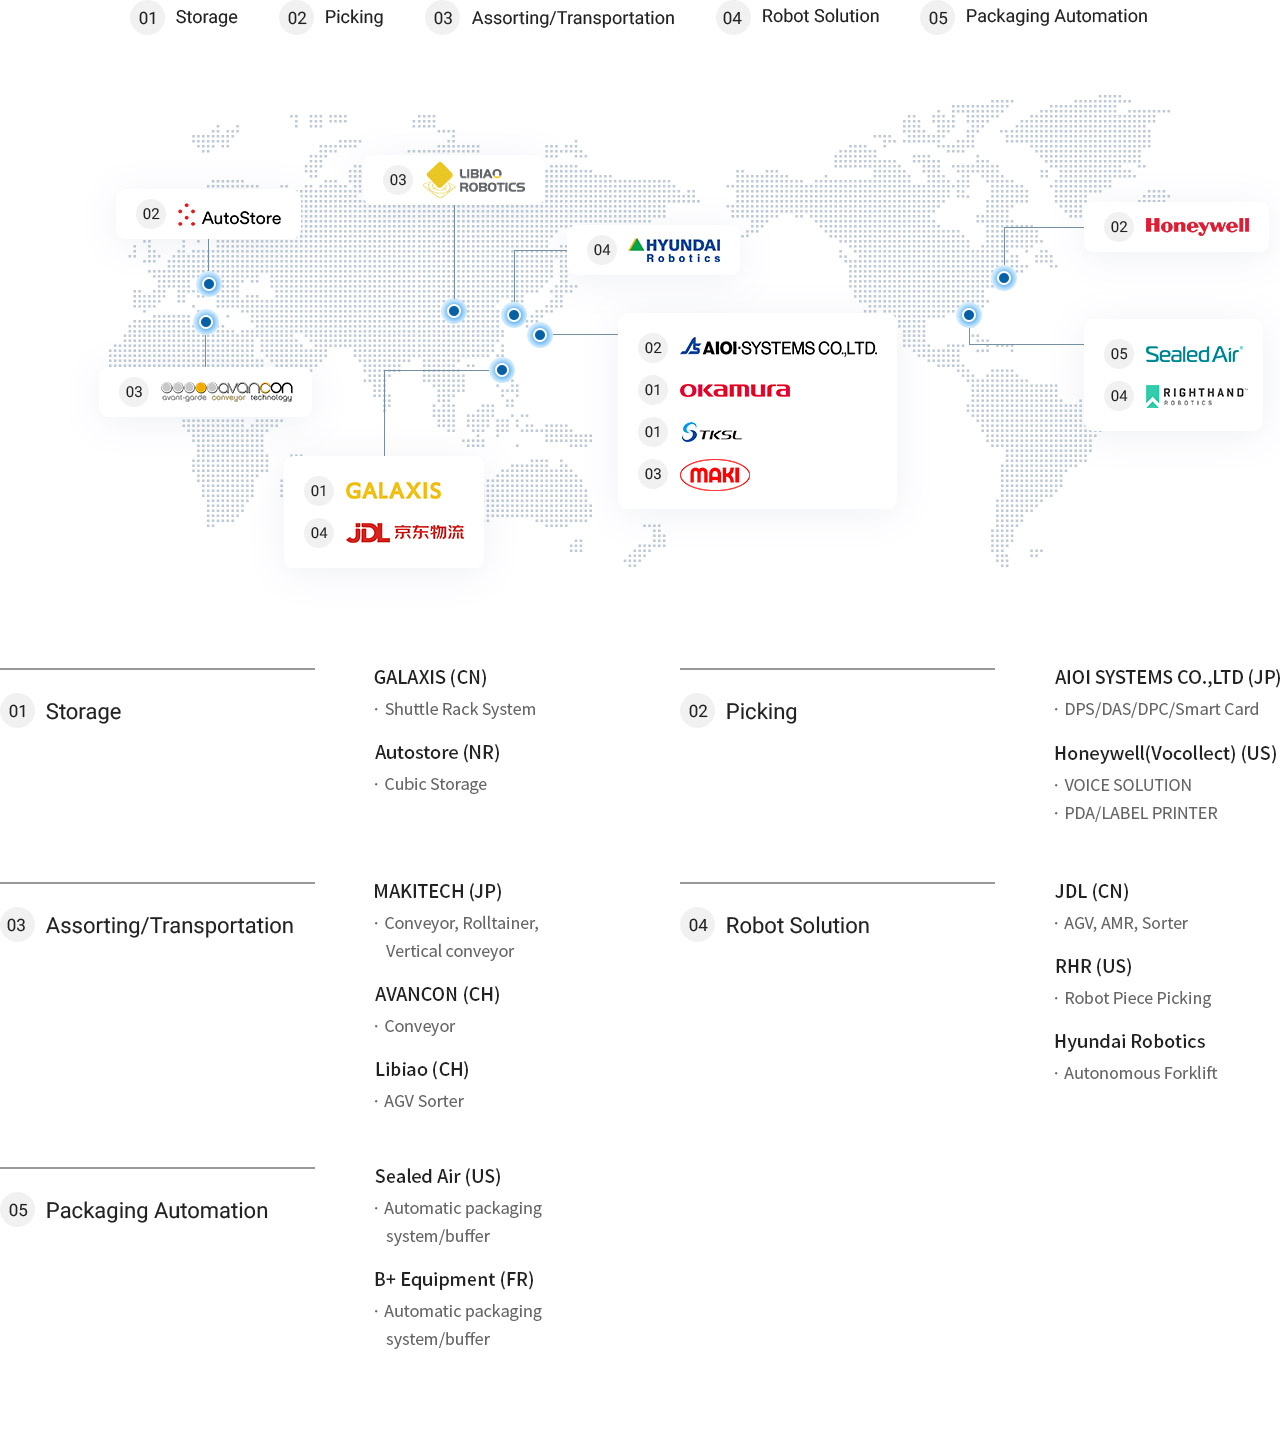
Task: Click the map pin below the AutoStore card
Action: coord(209,284)
